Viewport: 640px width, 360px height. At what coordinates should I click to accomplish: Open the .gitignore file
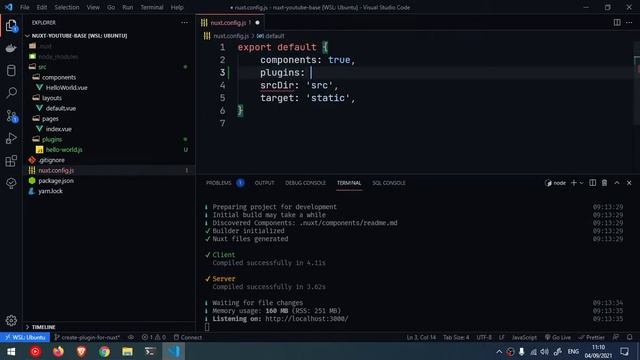[51, 160]
